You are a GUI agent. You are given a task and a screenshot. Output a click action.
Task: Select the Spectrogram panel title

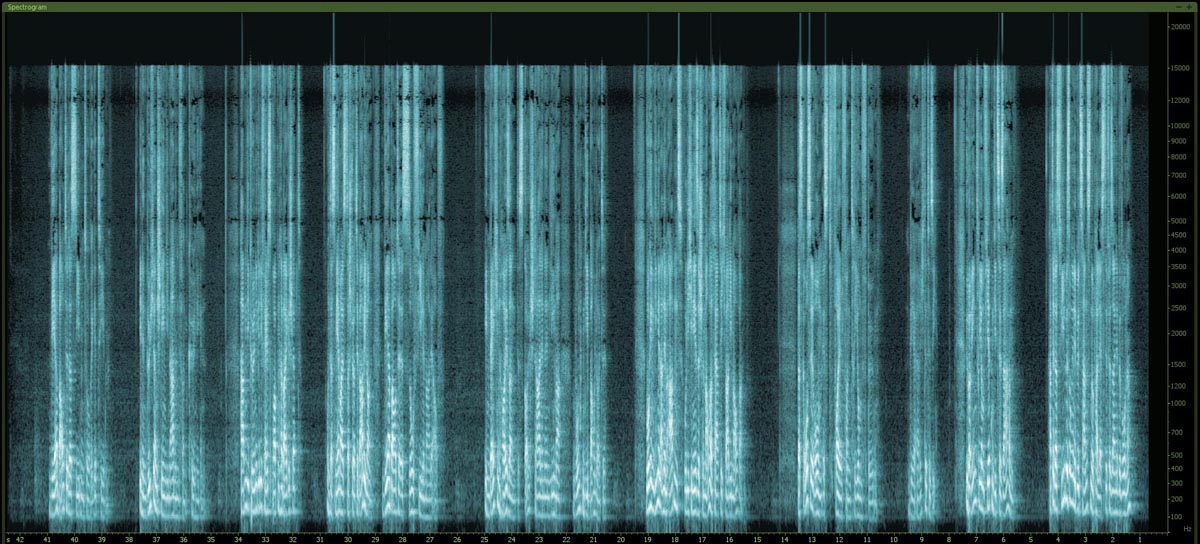coord(27,6)
